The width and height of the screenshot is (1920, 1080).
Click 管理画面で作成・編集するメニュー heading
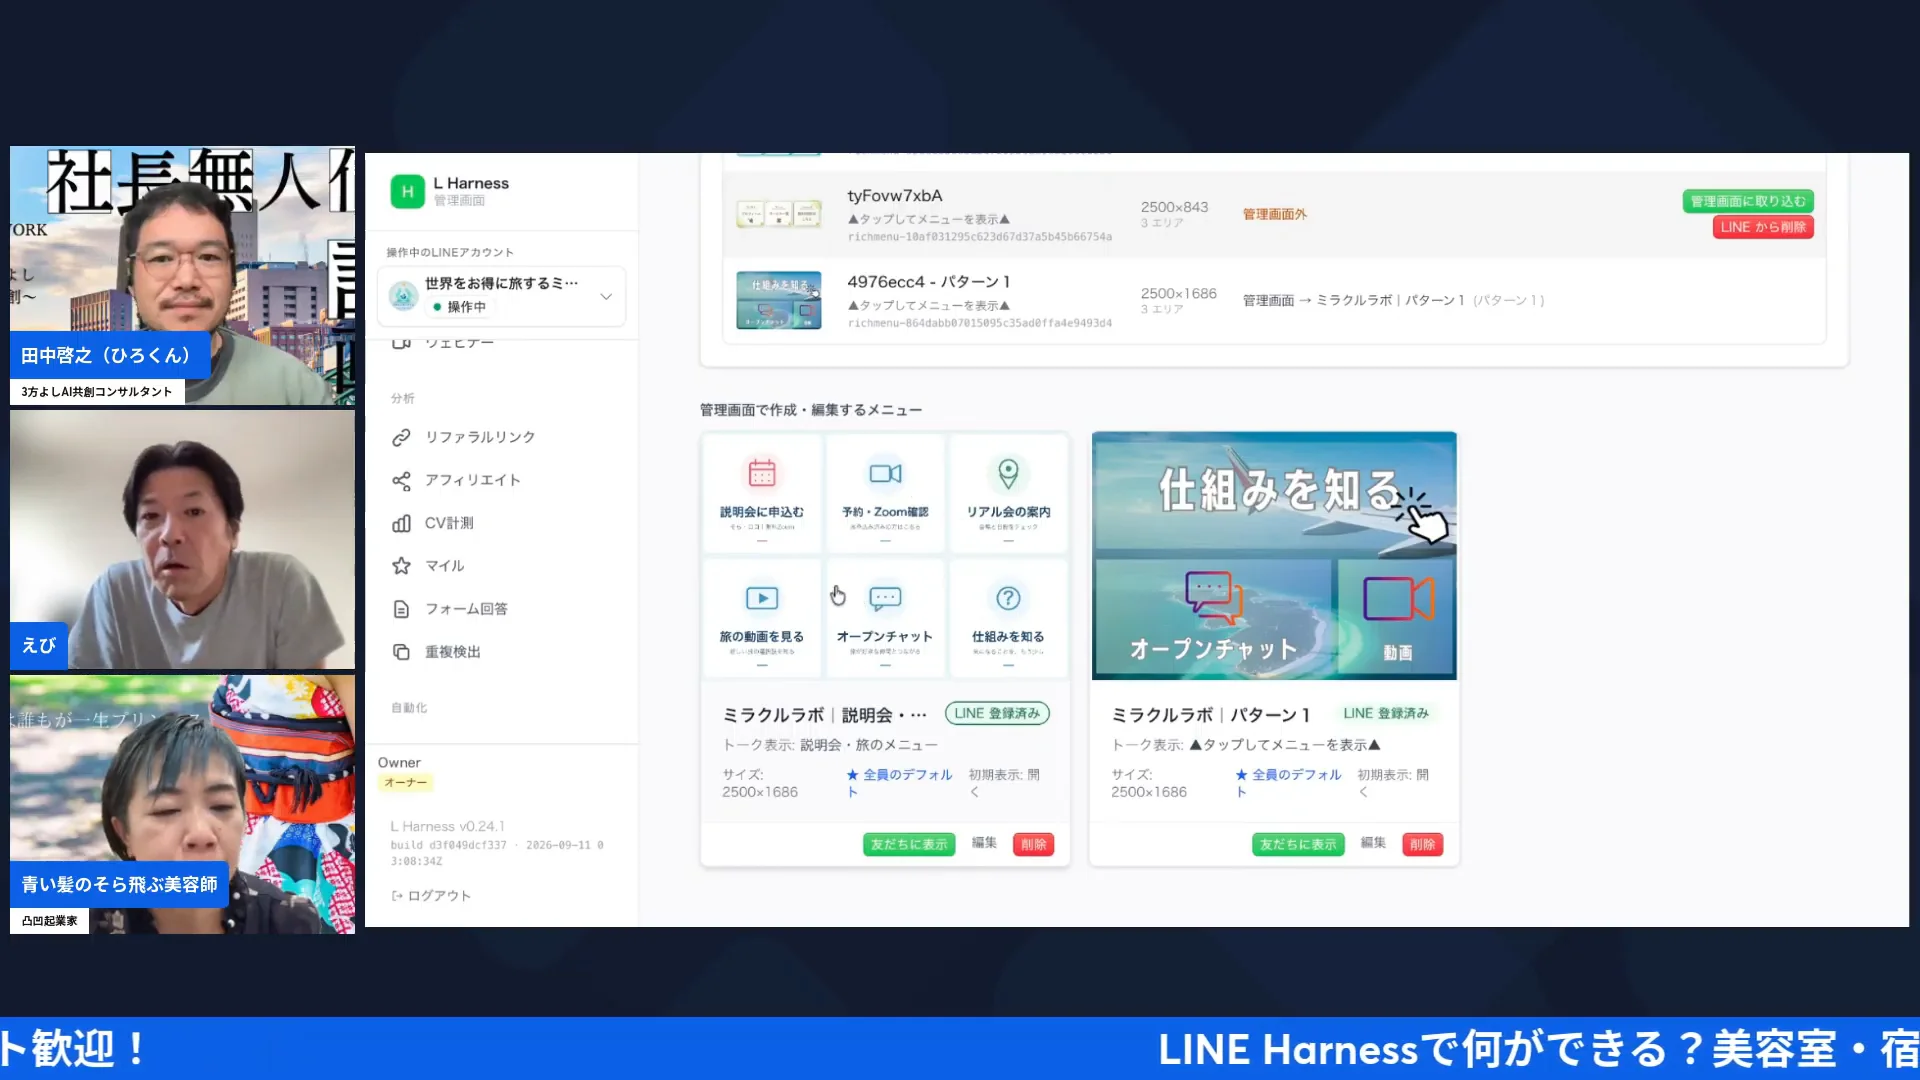coord(811,410)
